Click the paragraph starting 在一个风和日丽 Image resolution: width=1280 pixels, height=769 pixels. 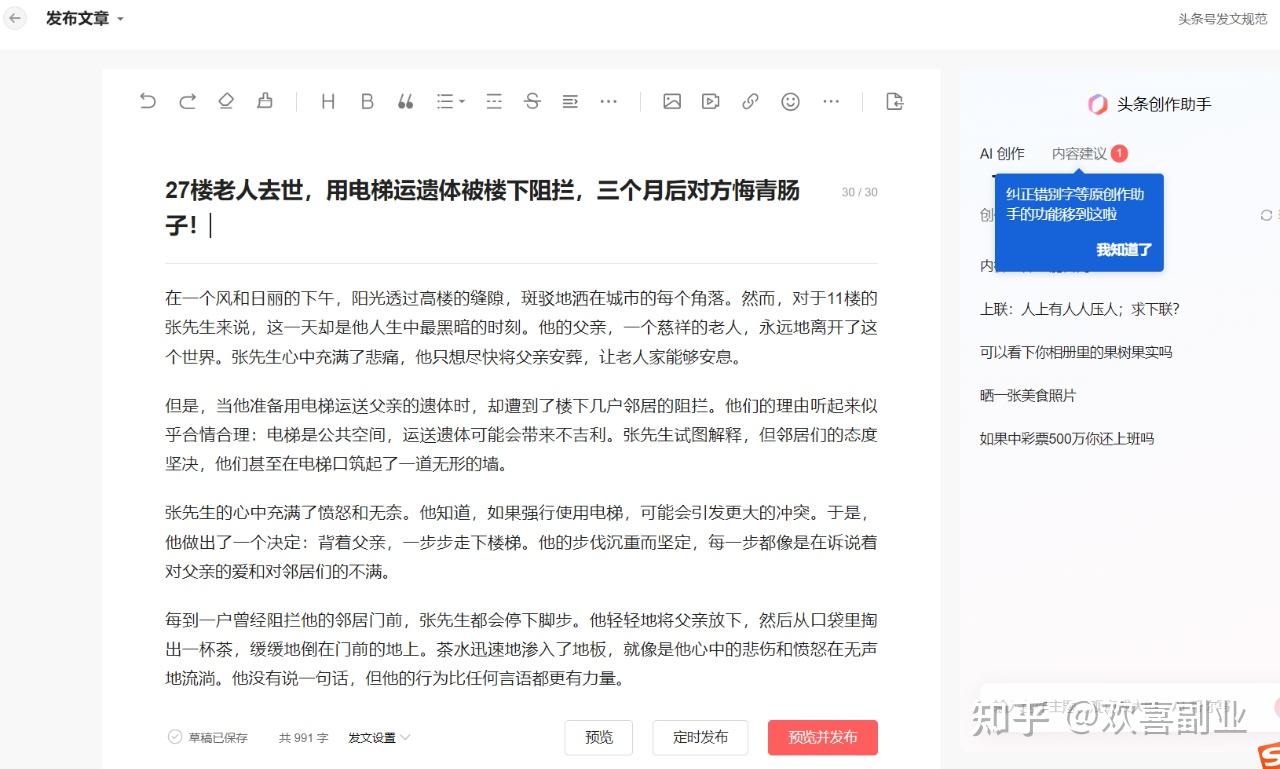pos(521,327)
